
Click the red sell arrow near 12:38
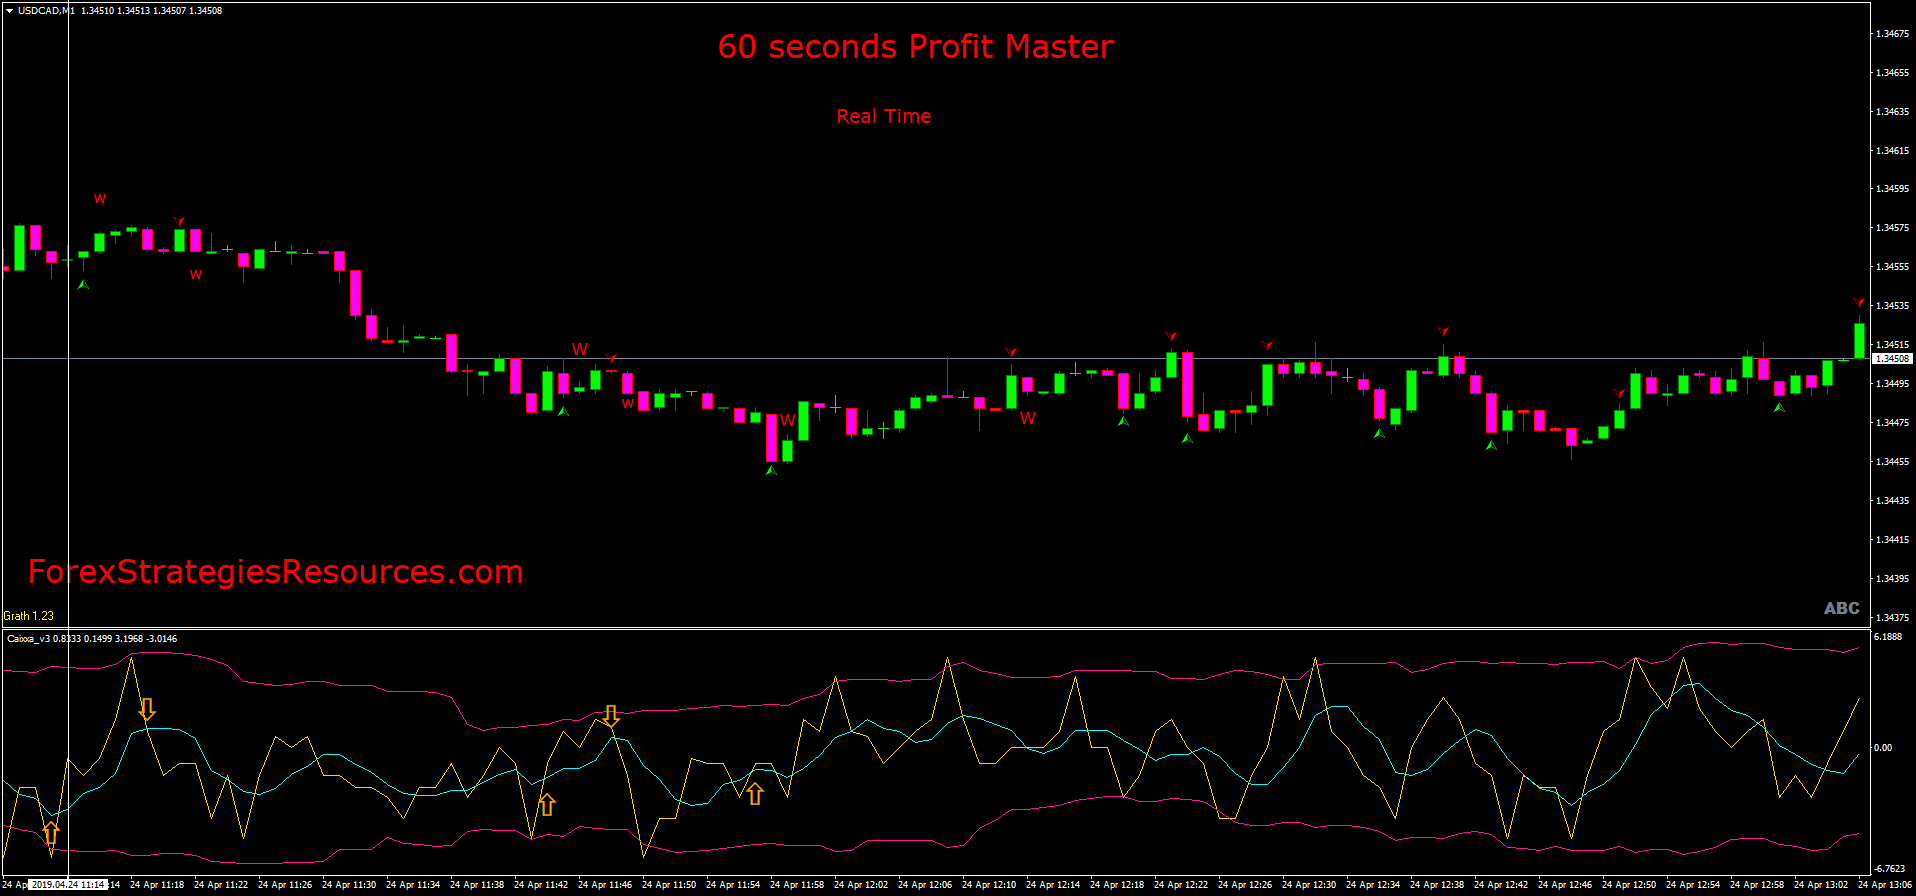pyautogui.click(x=1443, y=330)
